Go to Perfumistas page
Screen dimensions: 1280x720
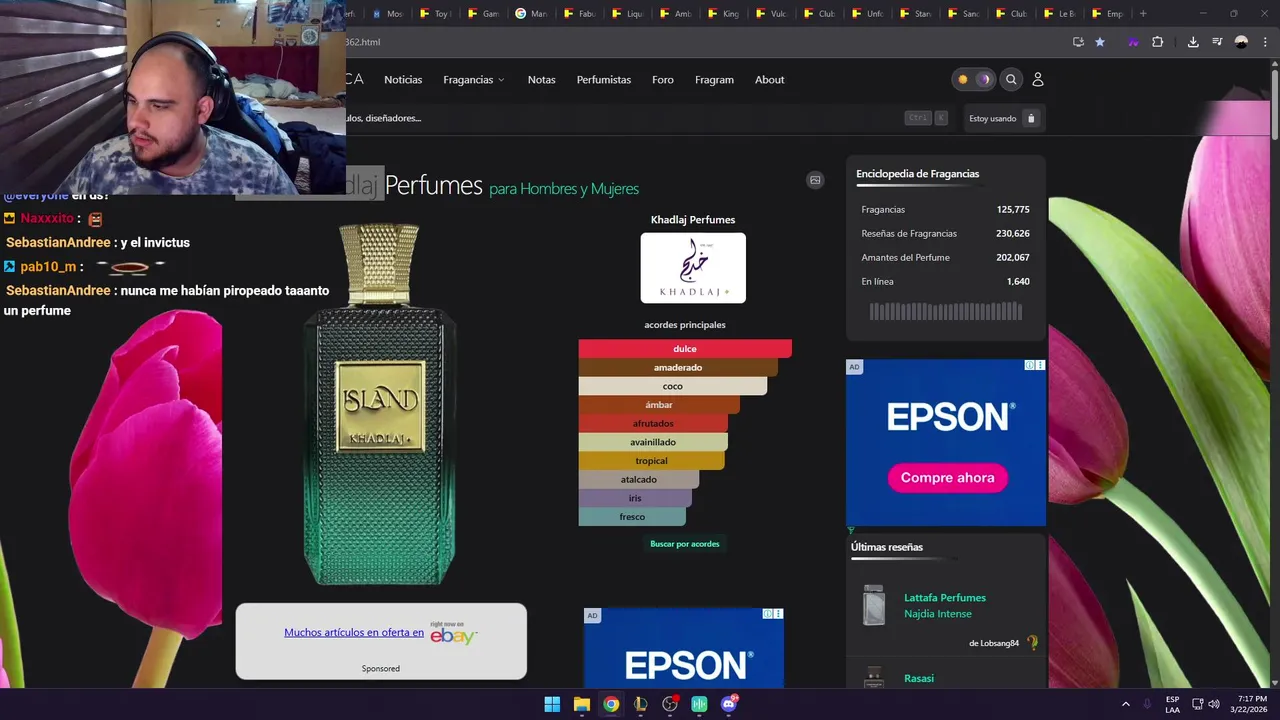604,80
